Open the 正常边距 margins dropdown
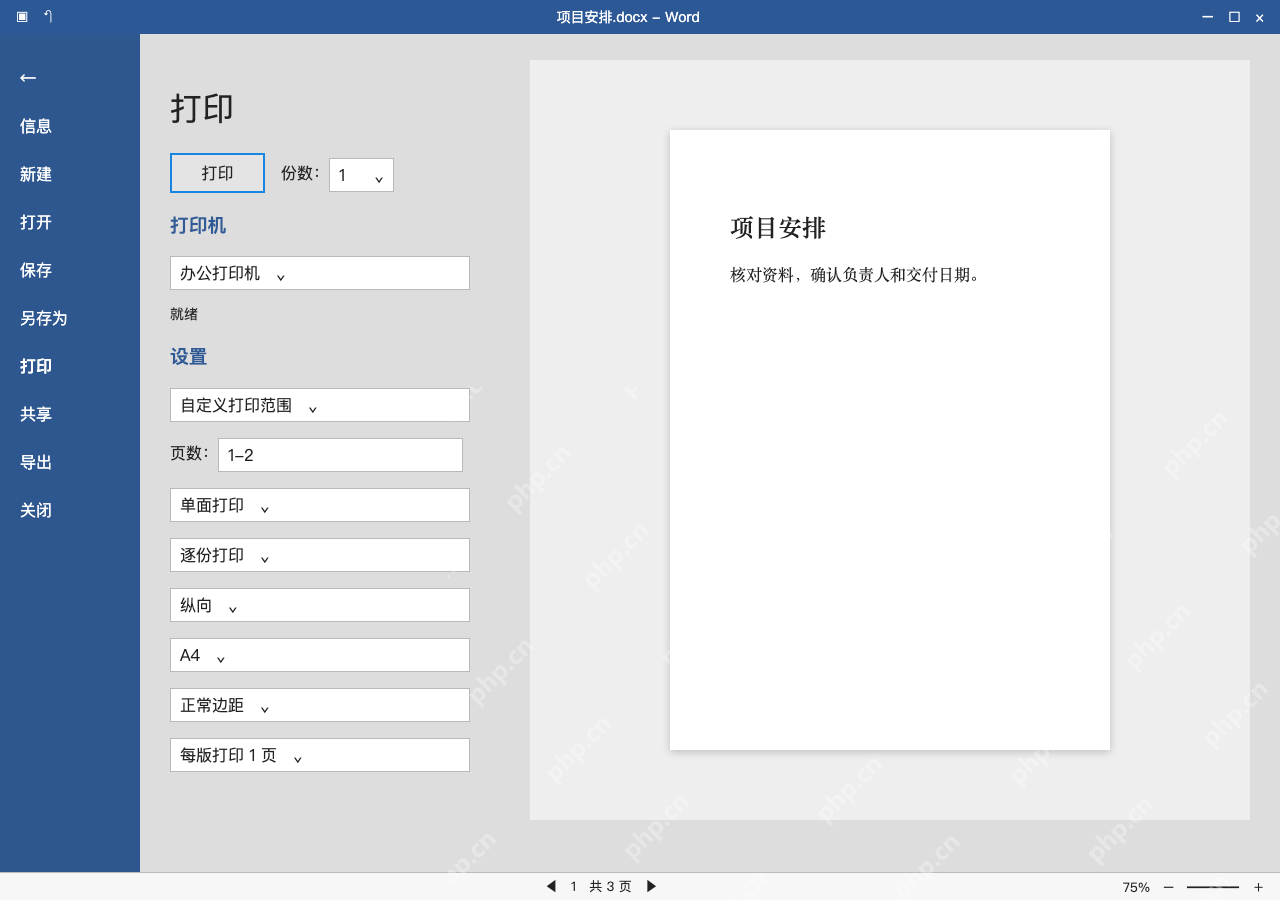 320,705
